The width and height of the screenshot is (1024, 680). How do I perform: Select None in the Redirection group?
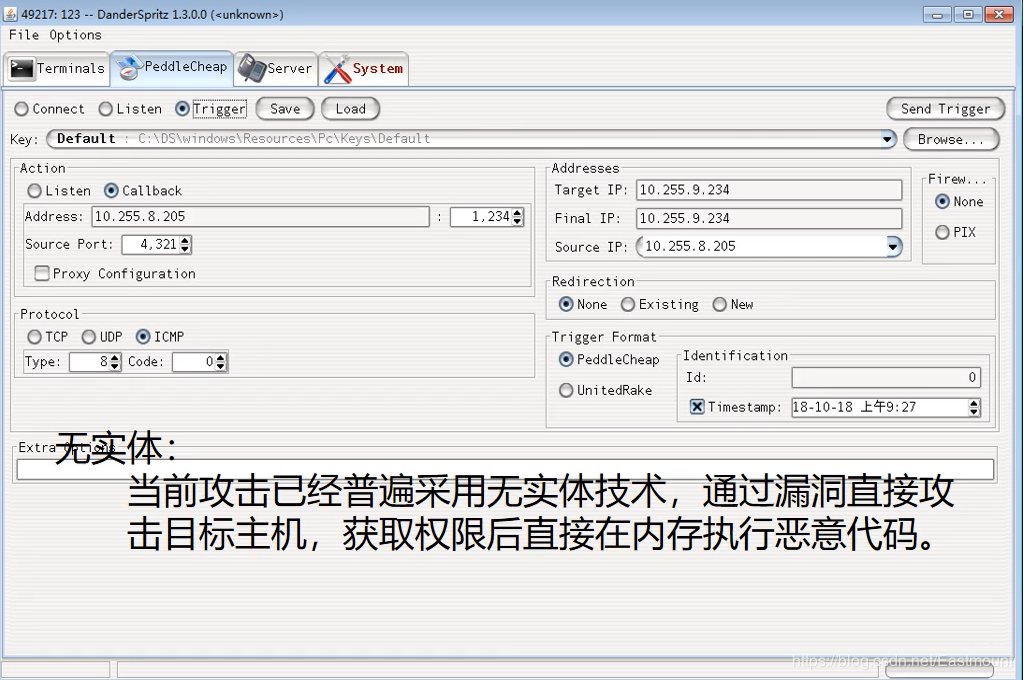(x=566, y=304)
